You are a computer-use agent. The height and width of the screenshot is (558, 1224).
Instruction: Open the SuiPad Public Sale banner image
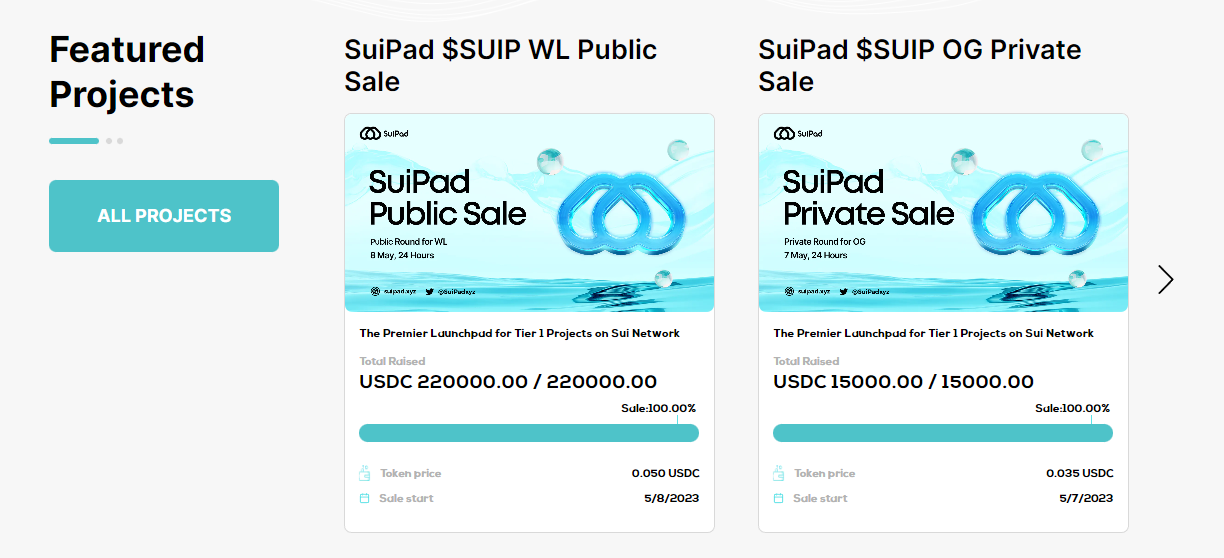tap(528, 212)
